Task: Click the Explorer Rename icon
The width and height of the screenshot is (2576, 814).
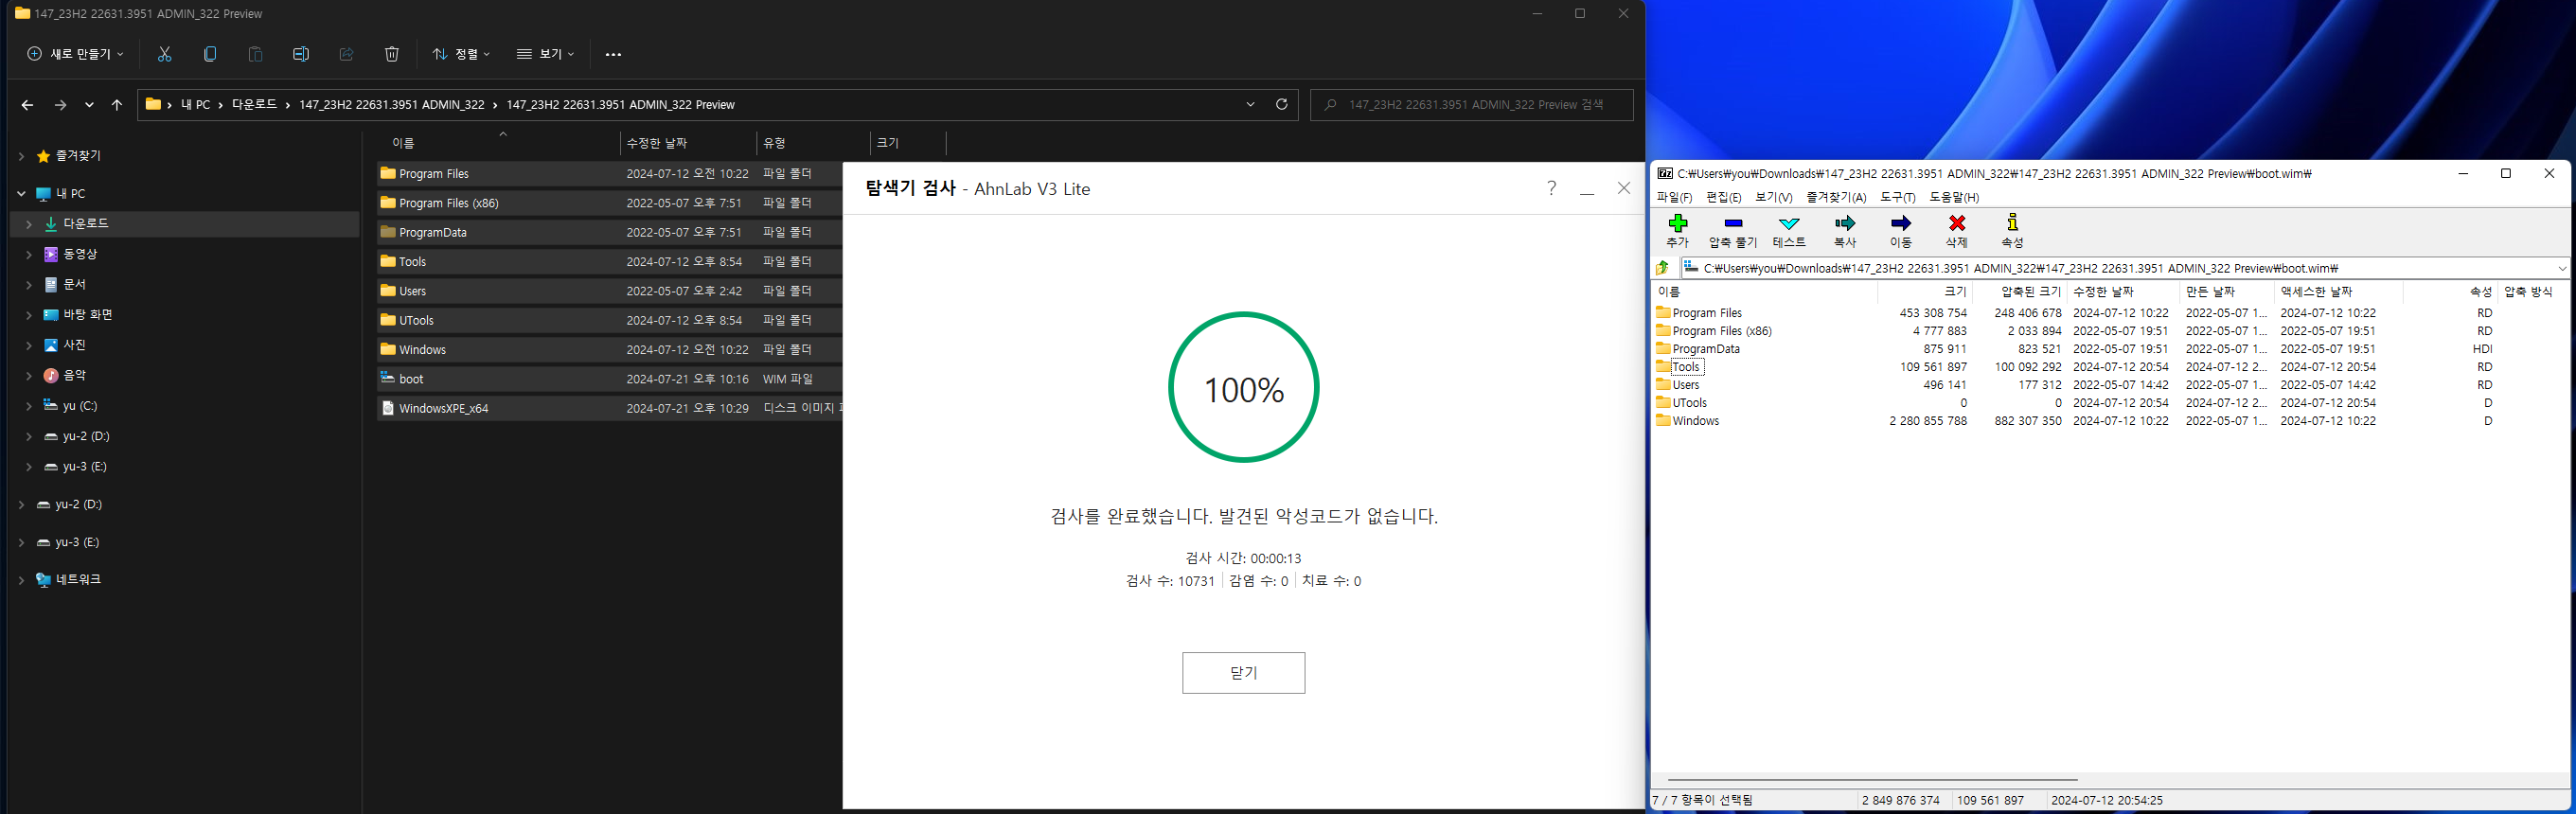Action: 301,54
